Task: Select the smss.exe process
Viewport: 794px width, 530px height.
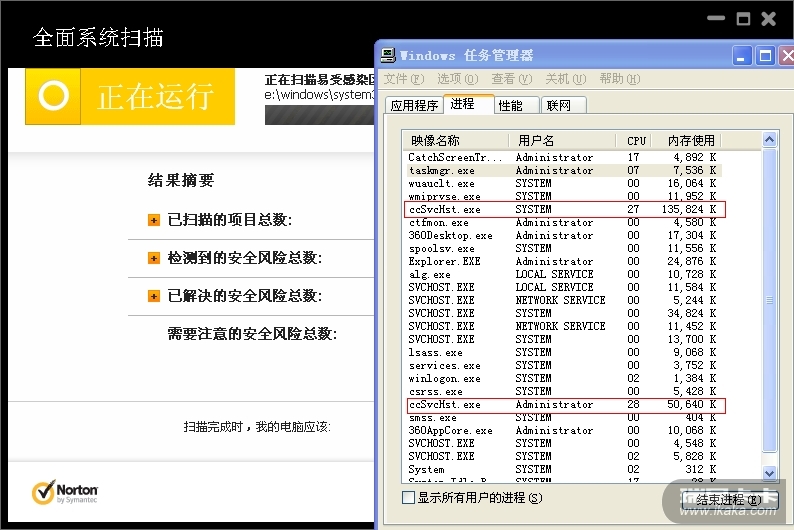Action: [563, 418]
